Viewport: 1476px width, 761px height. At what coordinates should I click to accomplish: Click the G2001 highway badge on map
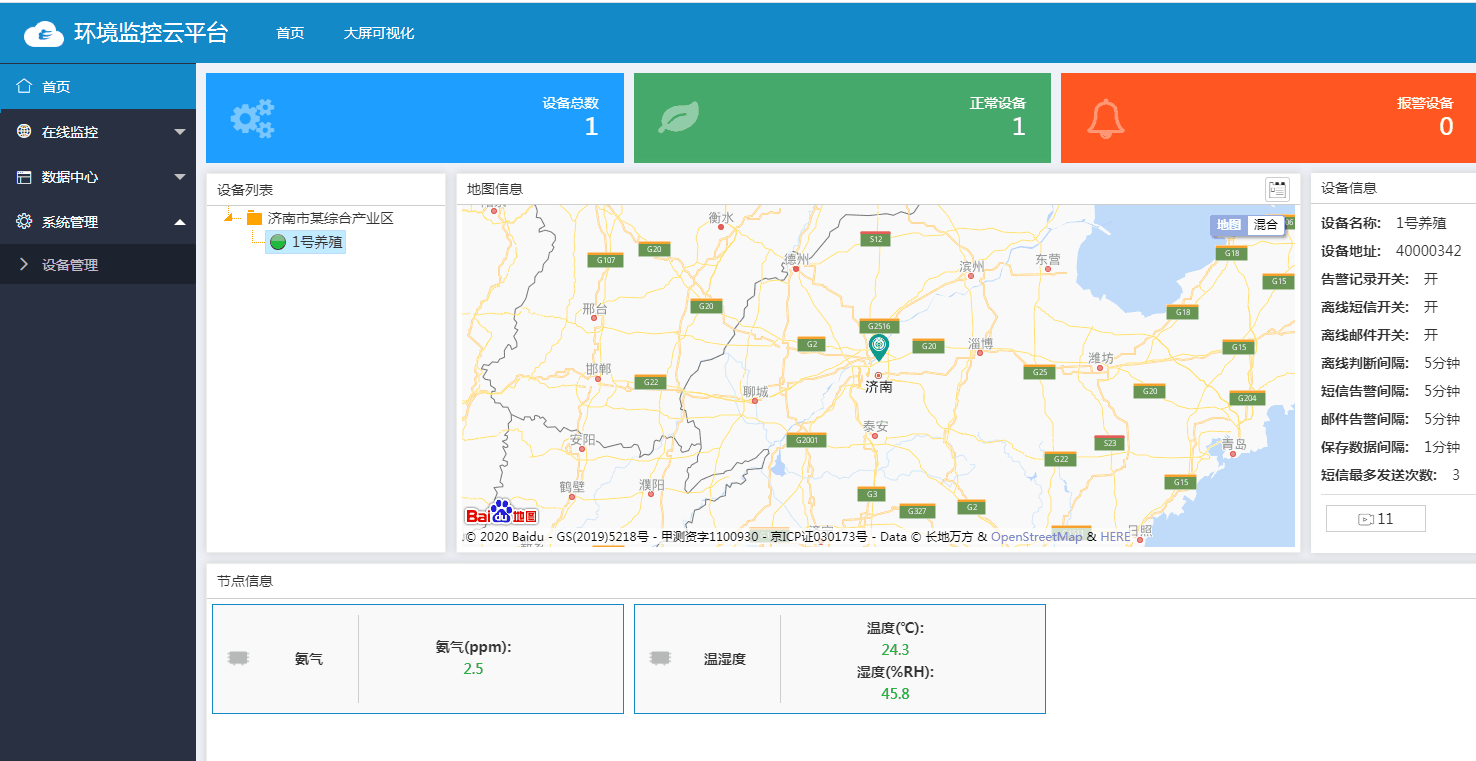pyautogui.click(x=806, y=440)
